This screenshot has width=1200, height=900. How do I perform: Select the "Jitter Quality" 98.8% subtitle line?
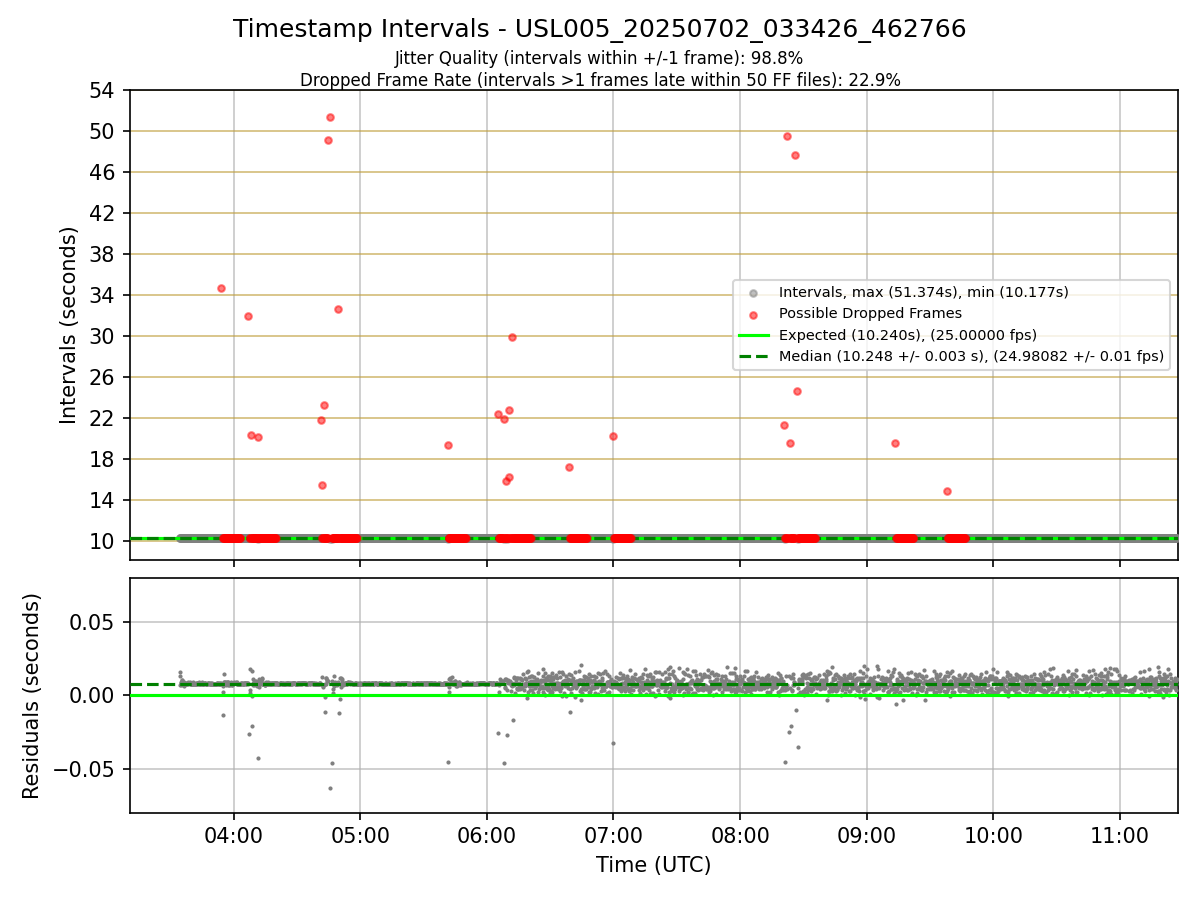pos(599,58)
